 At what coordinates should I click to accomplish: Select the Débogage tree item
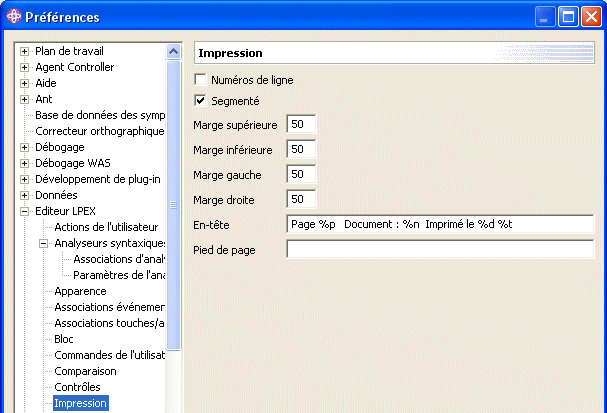click(60, 147)
